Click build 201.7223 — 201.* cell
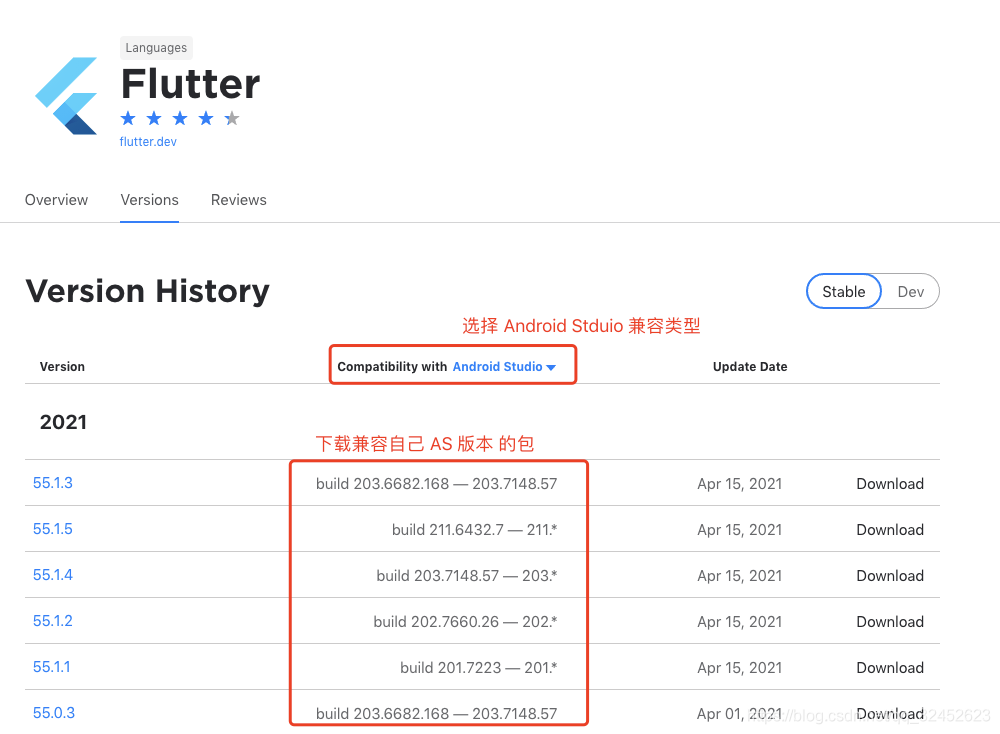This screenshot has width=1000, height=734. 479,668
